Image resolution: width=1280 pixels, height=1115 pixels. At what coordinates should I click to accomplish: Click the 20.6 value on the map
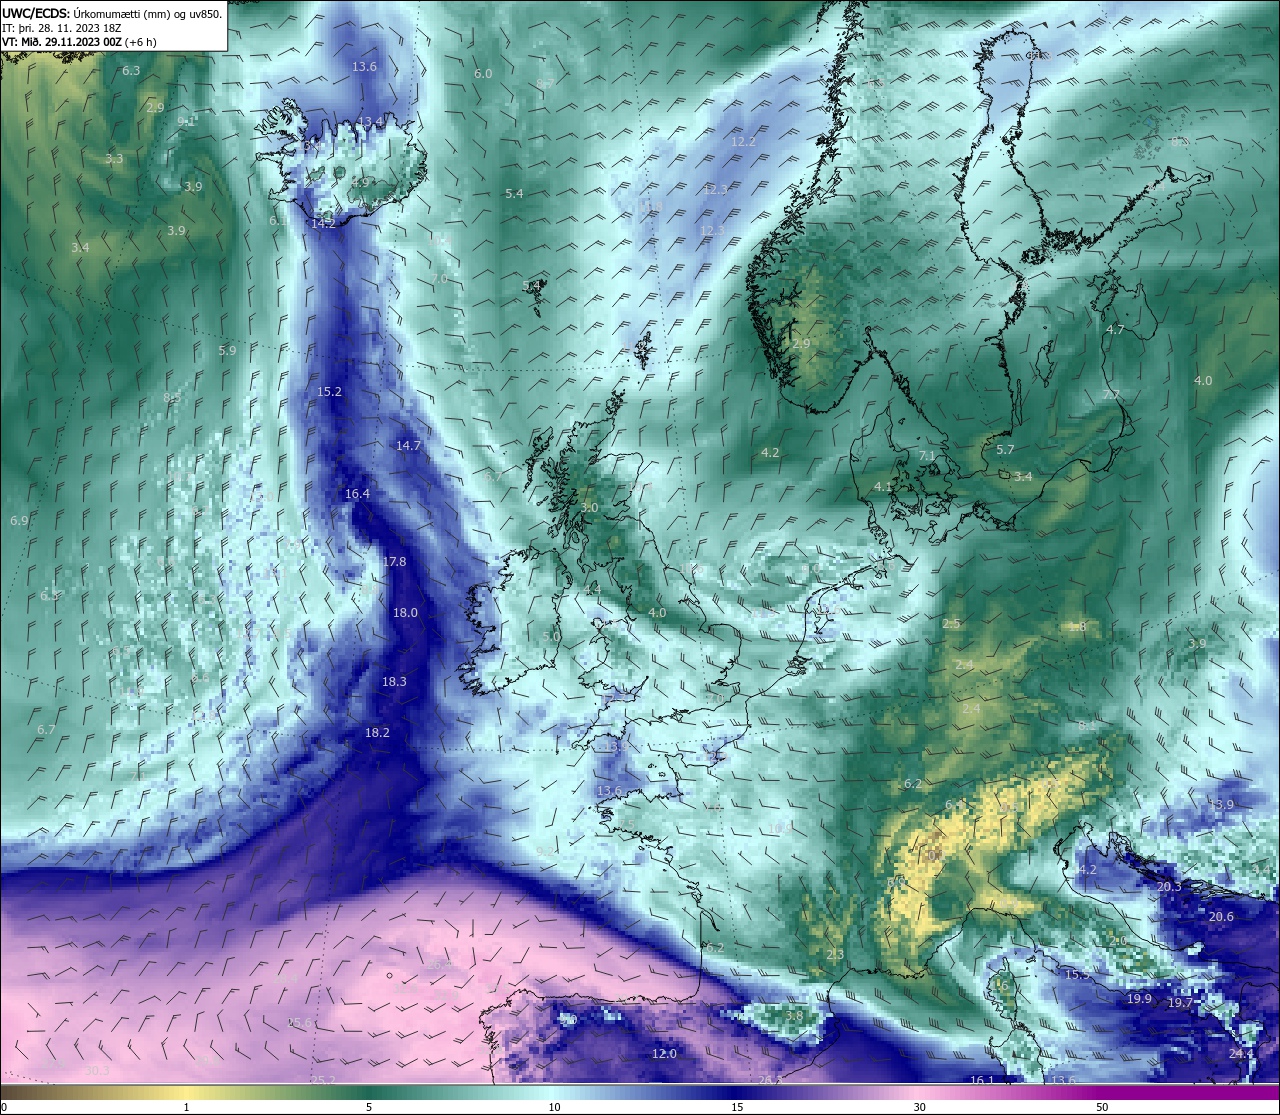pos(1221,917)
